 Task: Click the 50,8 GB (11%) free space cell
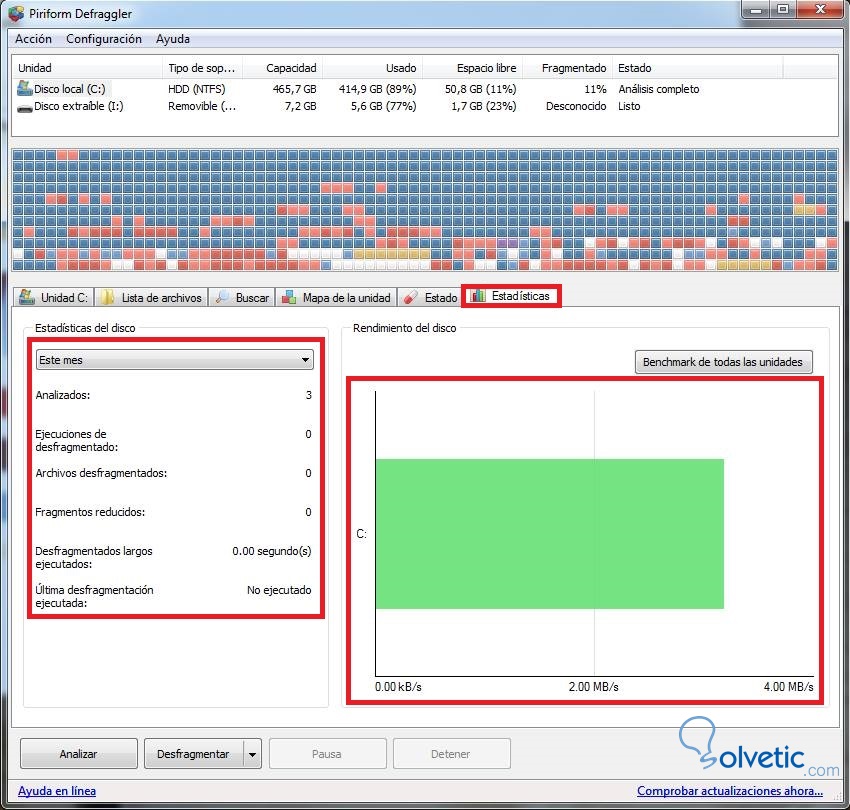tap(480, 89)
